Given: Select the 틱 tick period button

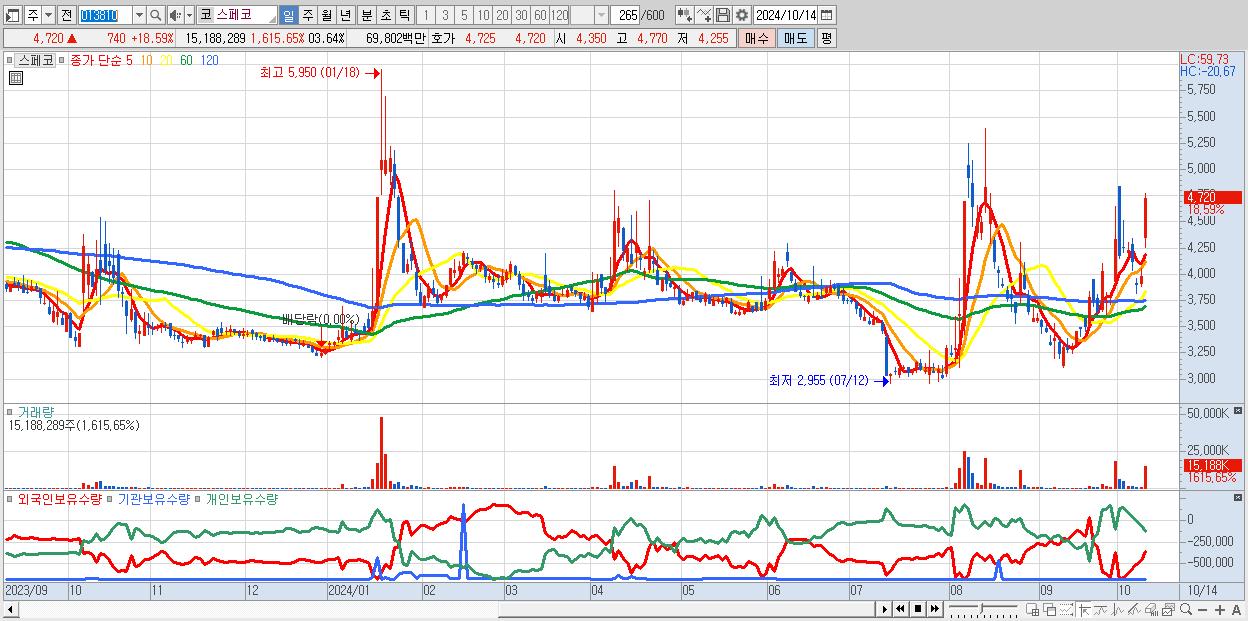Looking at the screenshot, I should pyautogui.click(x=403, y=15).
